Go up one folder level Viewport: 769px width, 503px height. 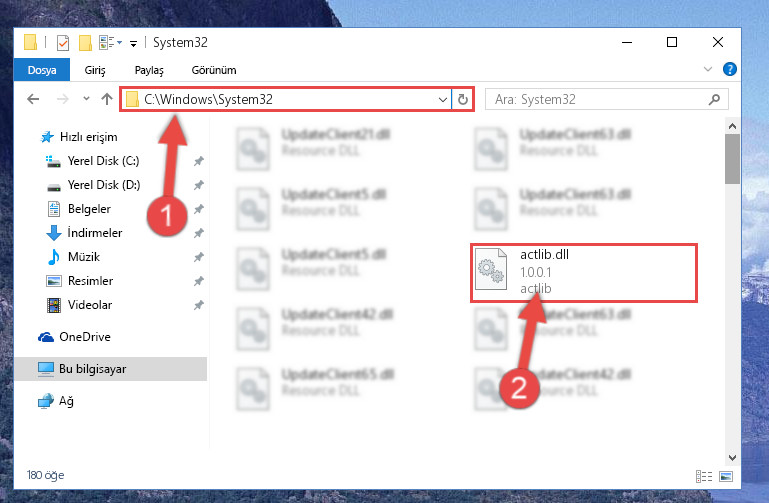point(106,100)
